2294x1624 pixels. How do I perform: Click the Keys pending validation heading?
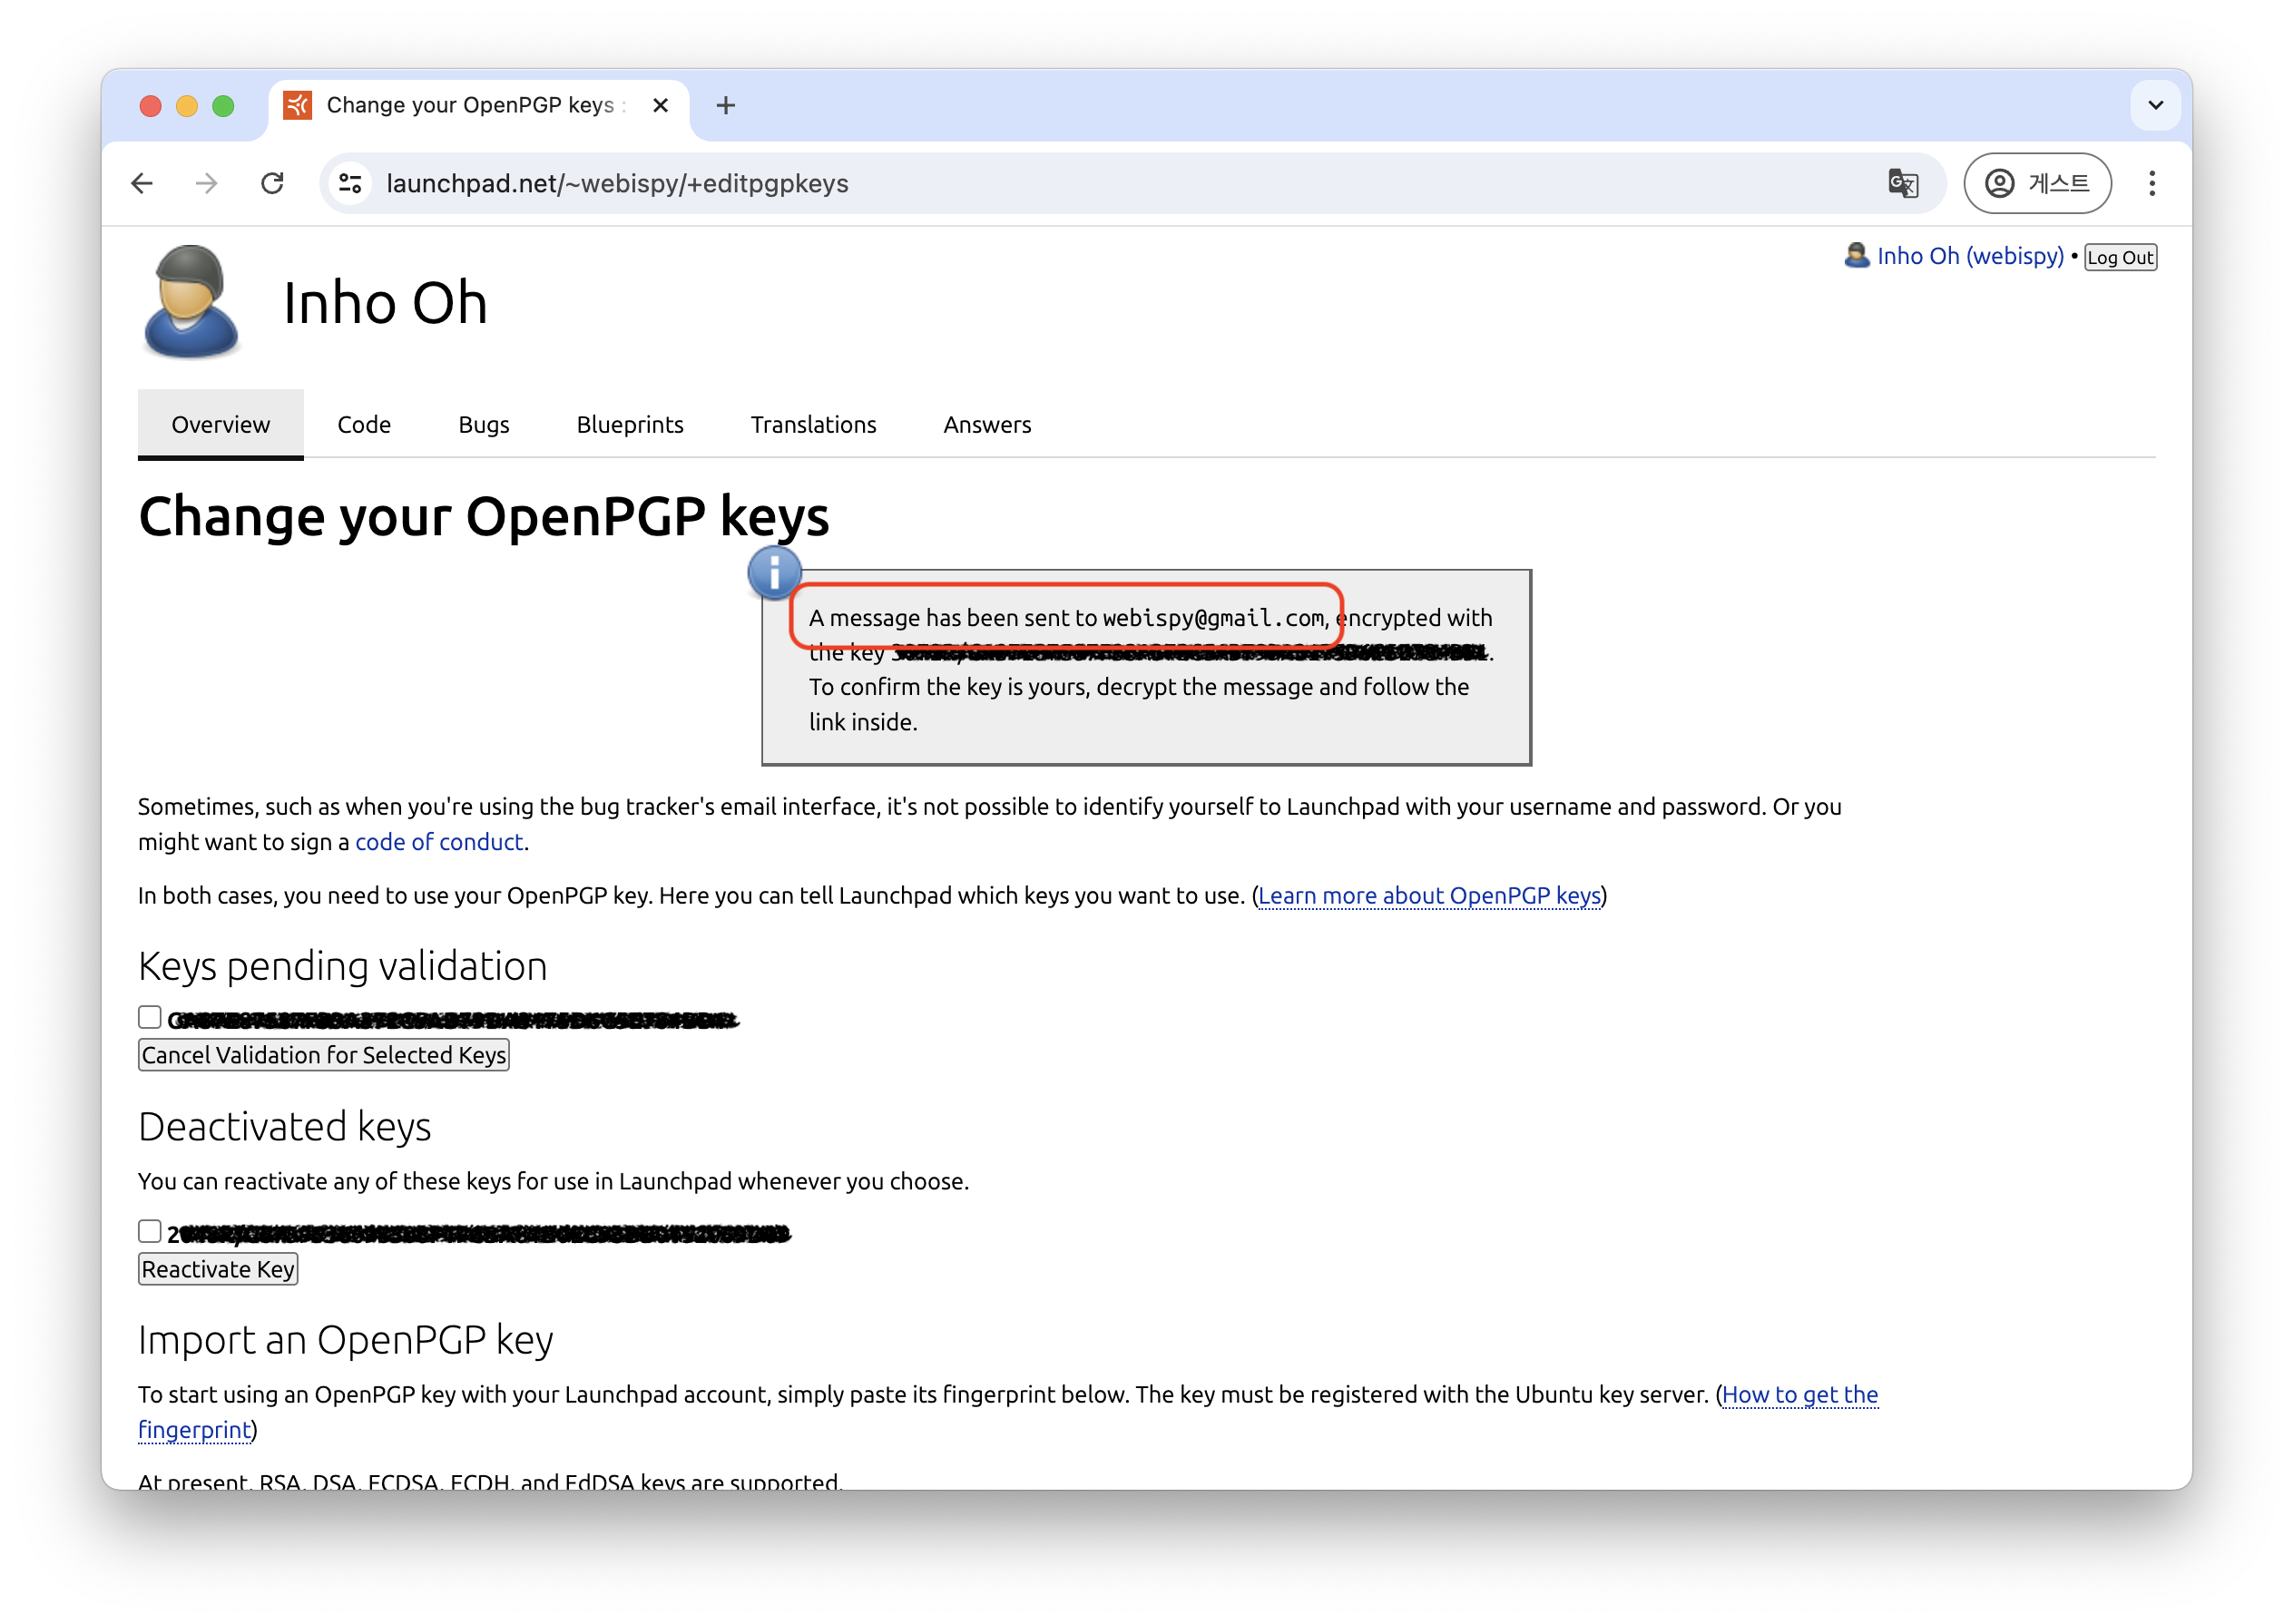342,966
